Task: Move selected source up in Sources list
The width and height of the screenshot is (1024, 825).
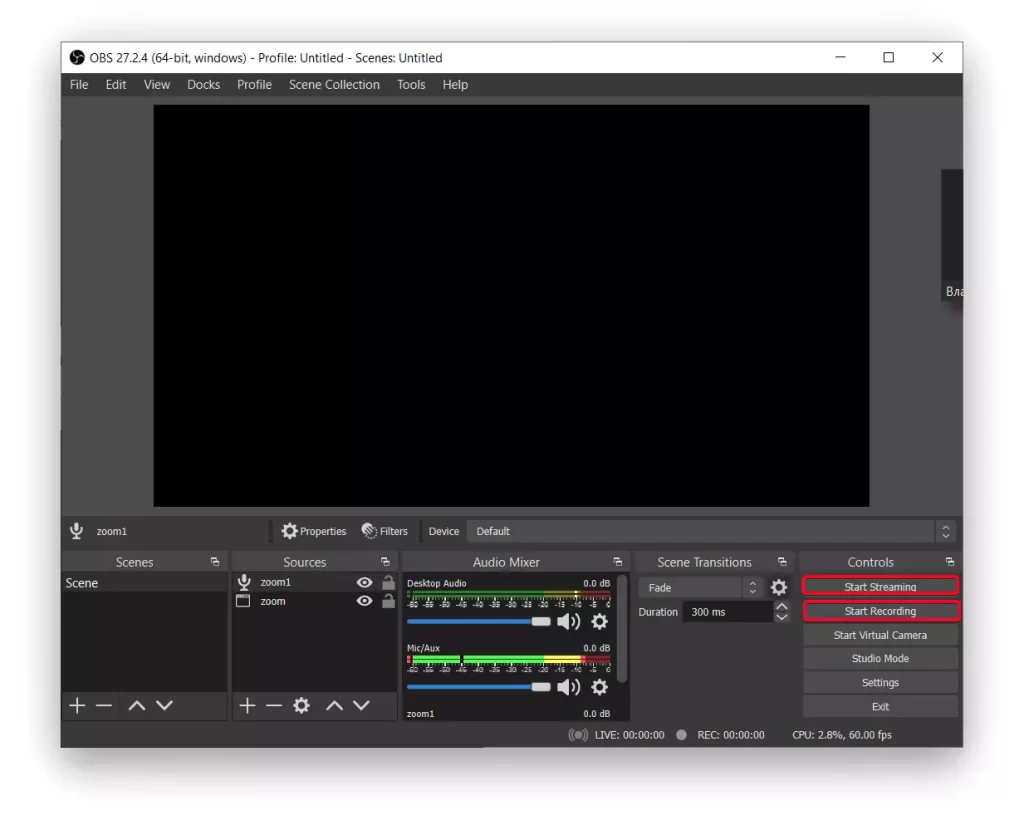Action: click(334, 705)
